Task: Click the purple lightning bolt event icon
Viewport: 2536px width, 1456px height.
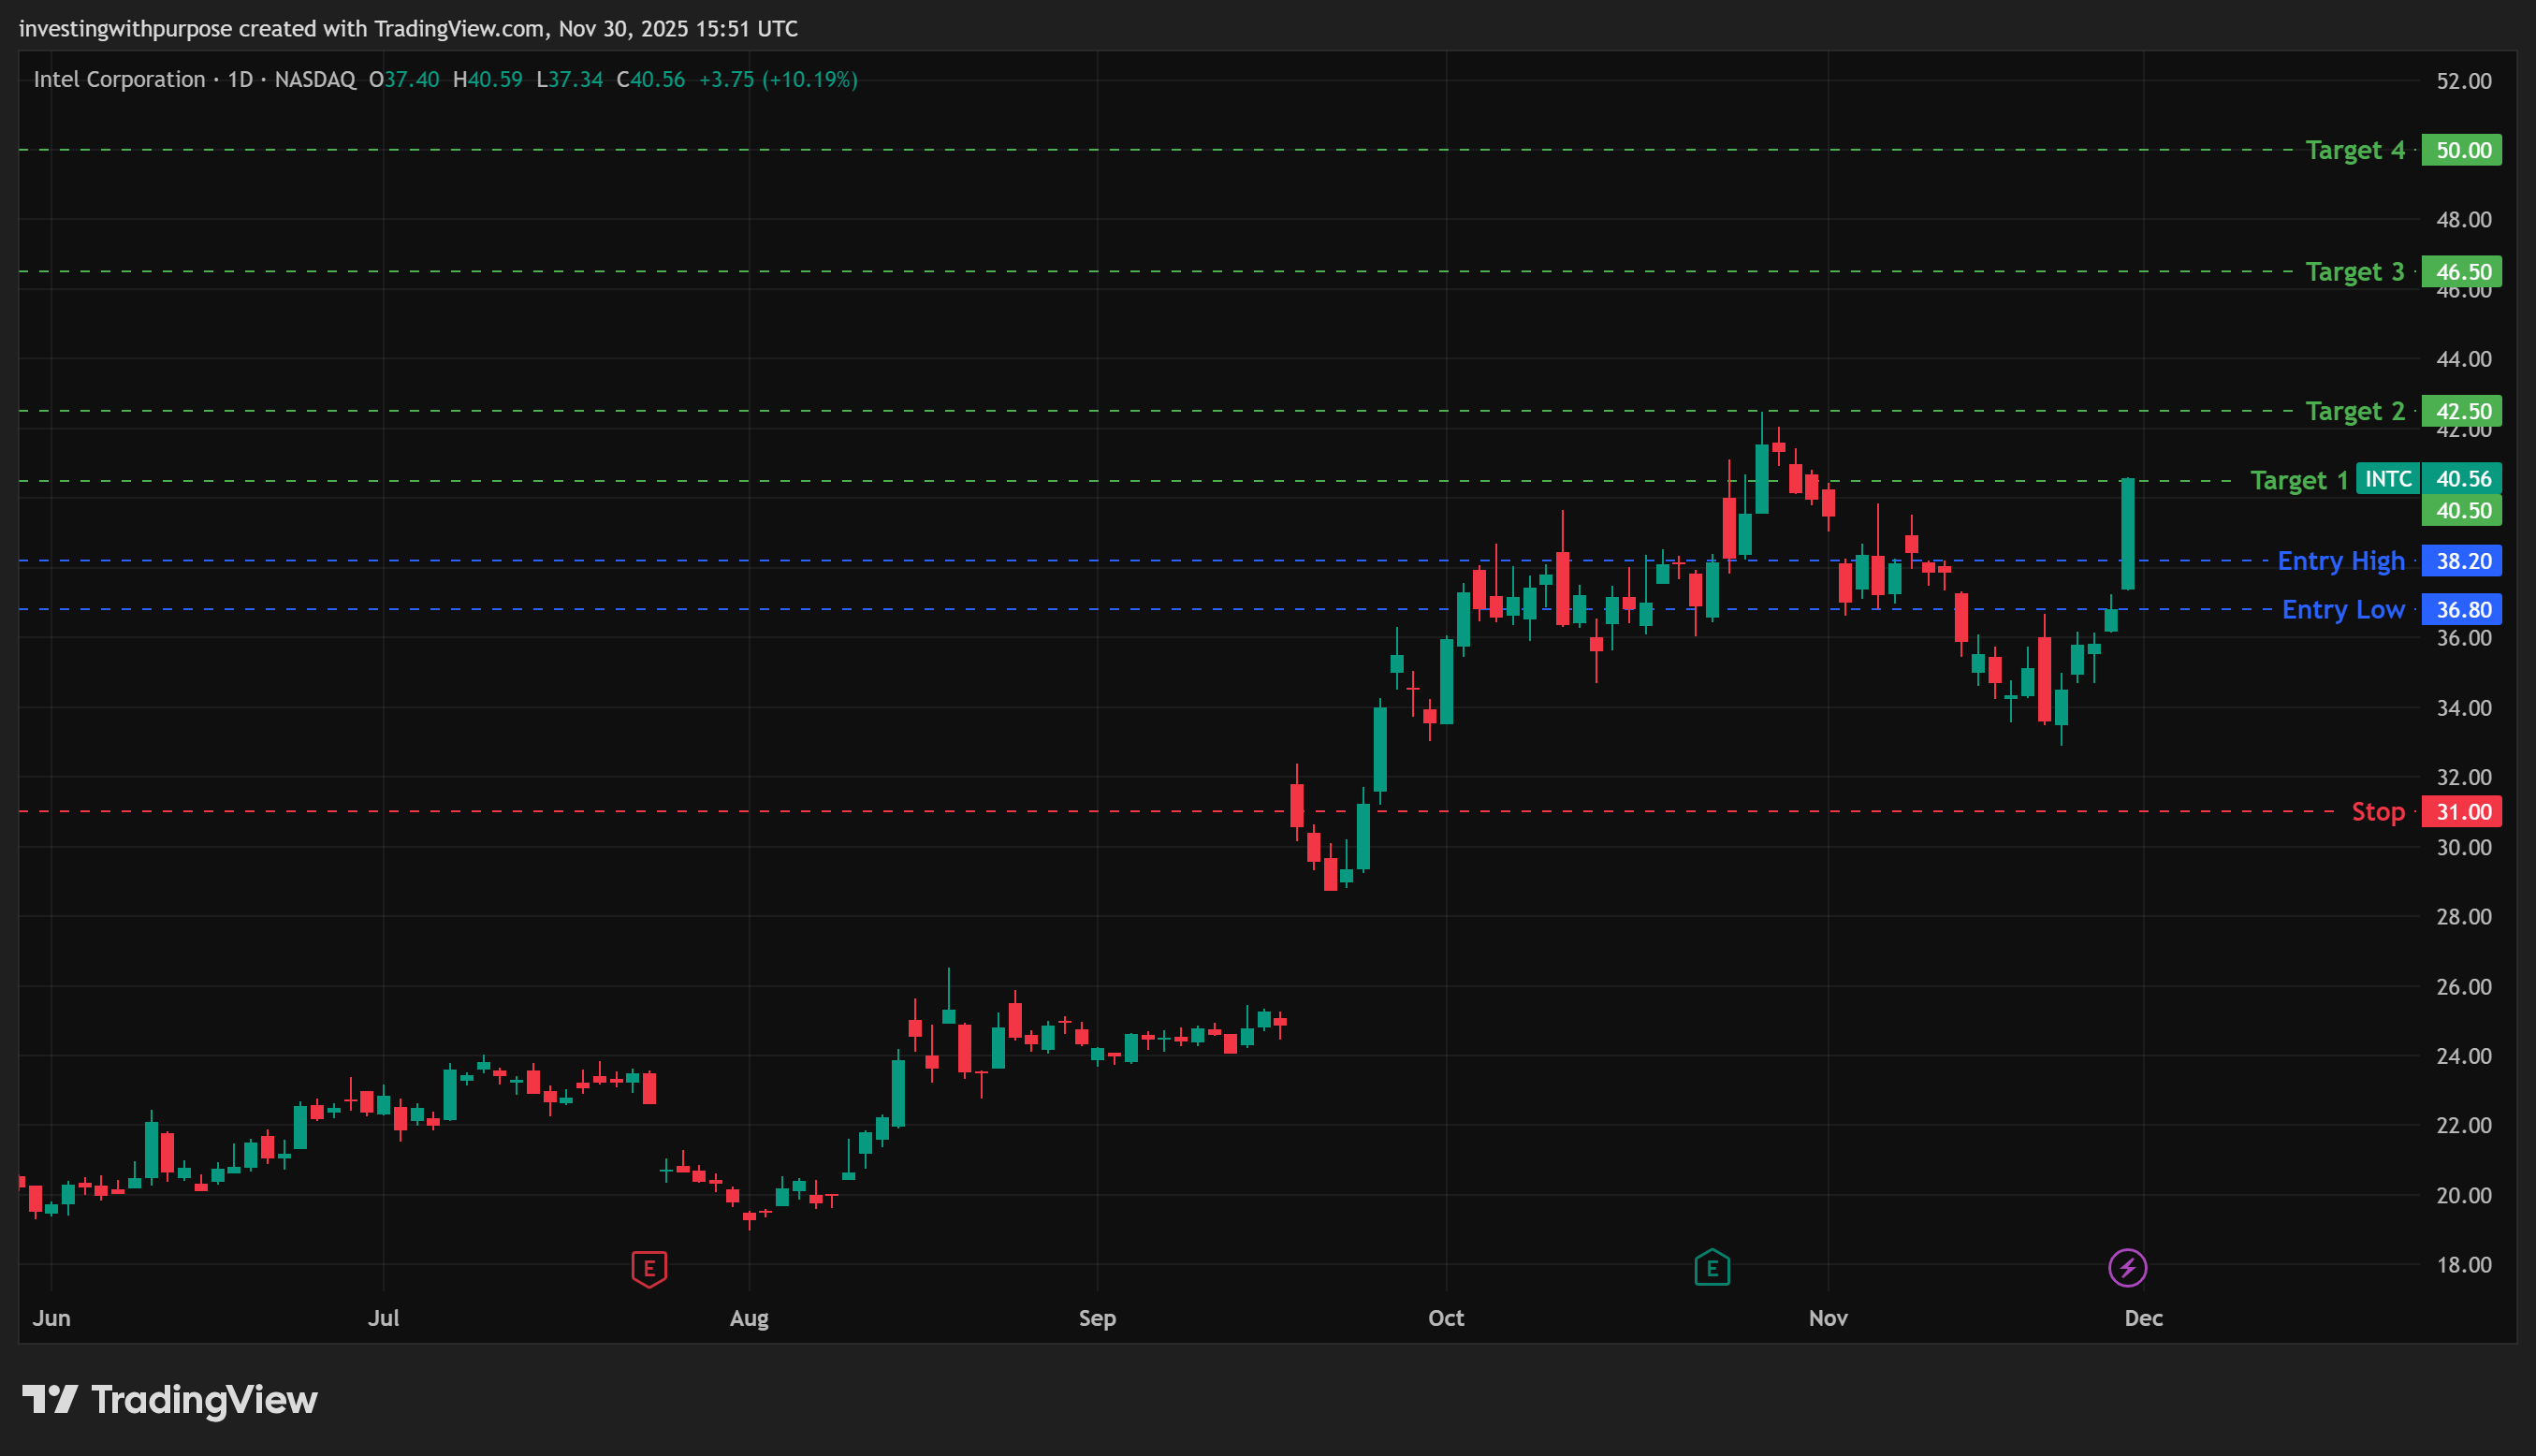Action: (2127, 1268)
